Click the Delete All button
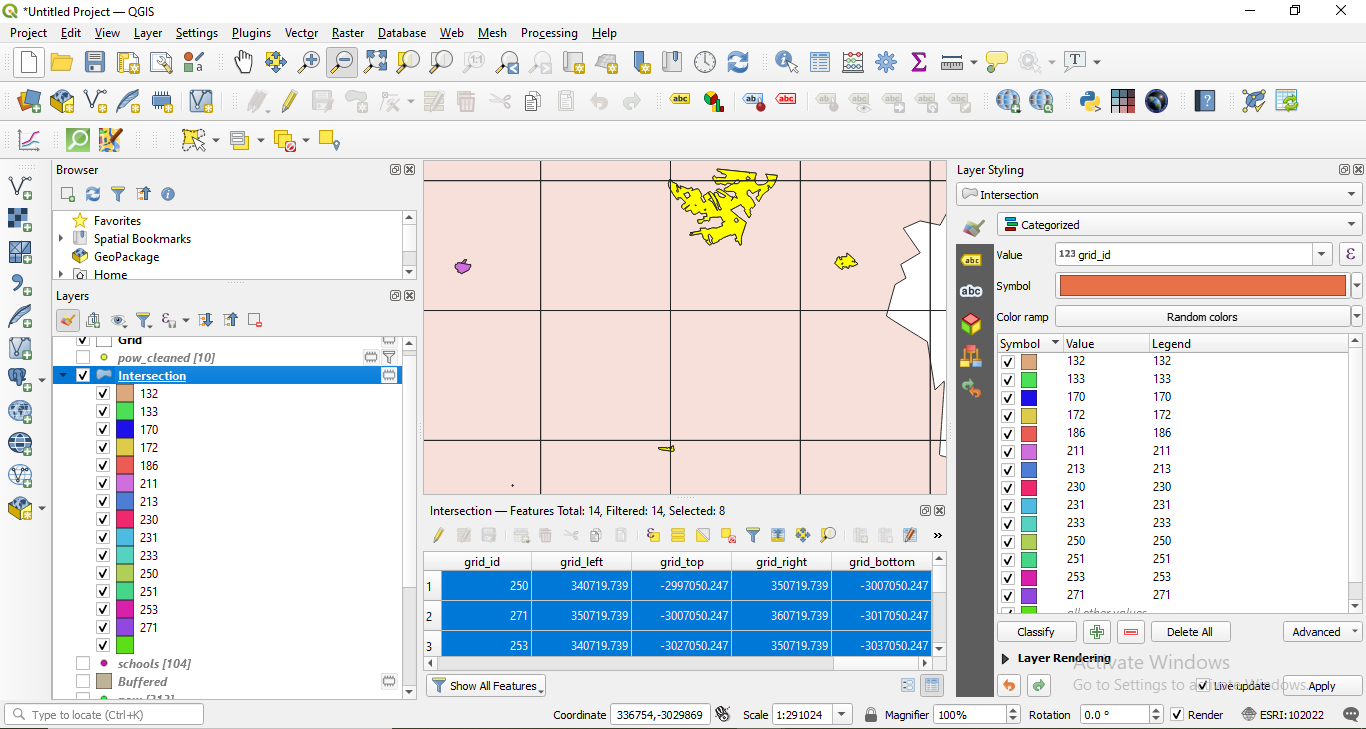The width and height of the screenshot is (1366, 729). click(x=1190, y=632)
